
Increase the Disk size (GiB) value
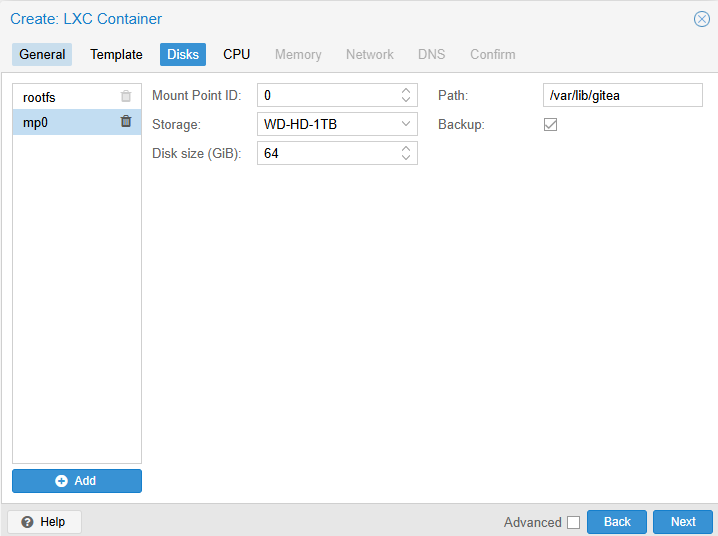[406, 148]
